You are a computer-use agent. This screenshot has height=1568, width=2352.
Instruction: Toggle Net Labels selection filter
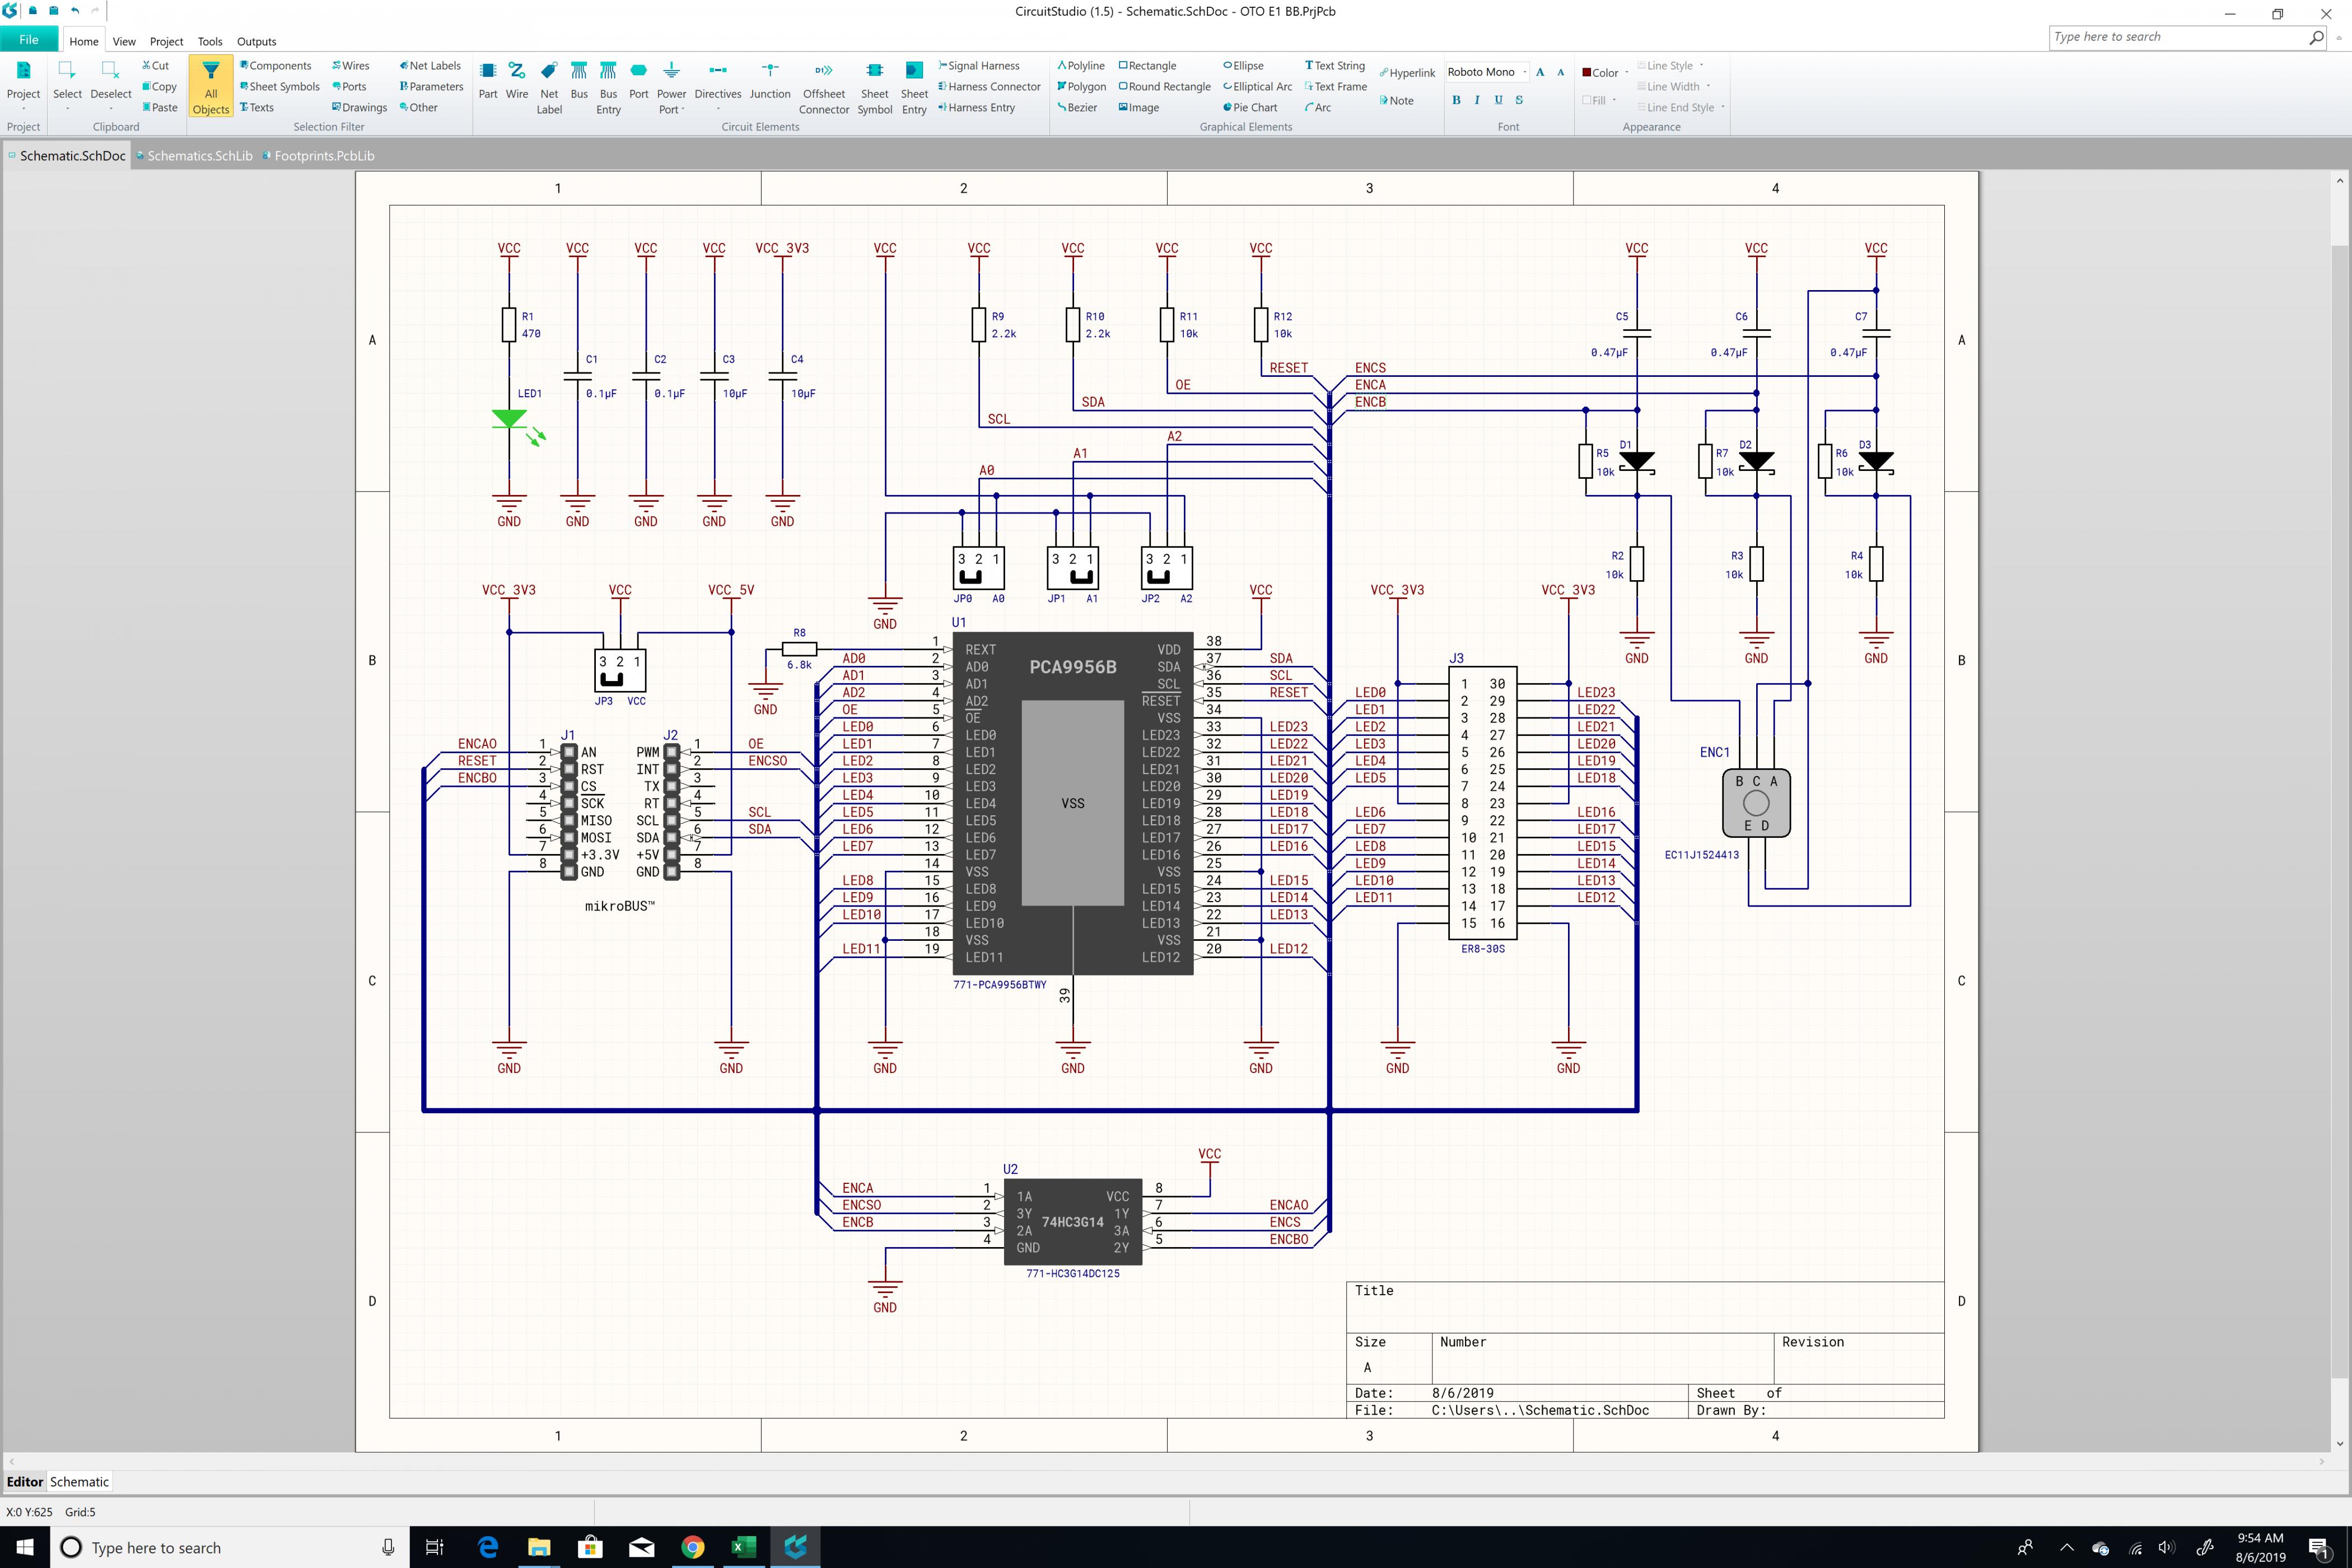point(430,66)
